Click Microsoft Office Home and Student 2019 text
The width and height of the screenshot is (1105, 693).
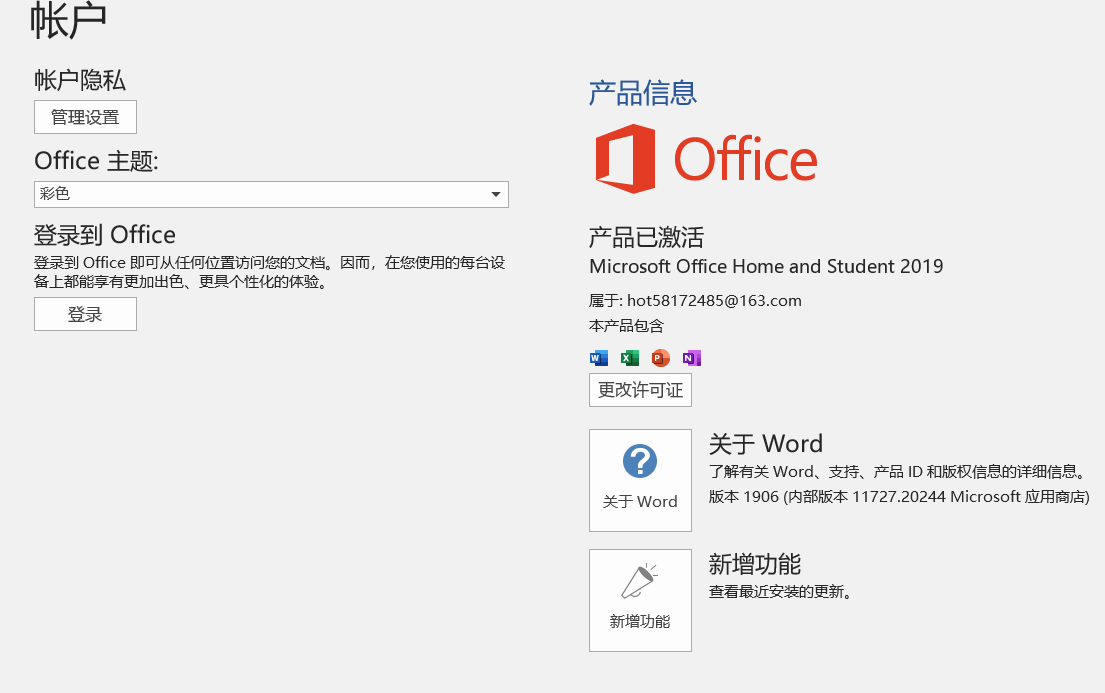[766, 266]
